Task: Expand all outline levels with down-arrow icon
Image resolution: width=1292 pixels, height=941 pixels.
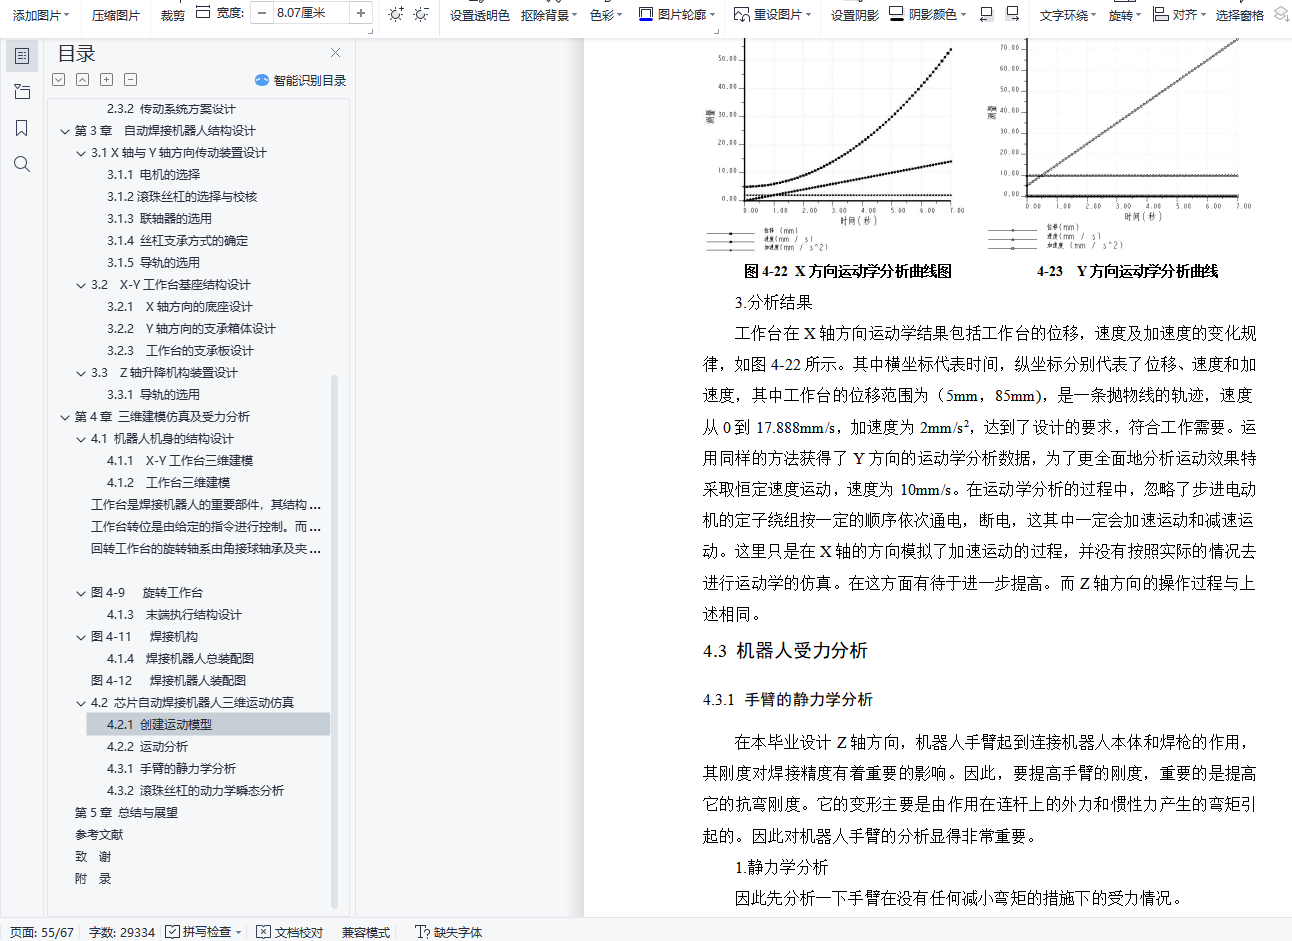Action: point(59,80)
